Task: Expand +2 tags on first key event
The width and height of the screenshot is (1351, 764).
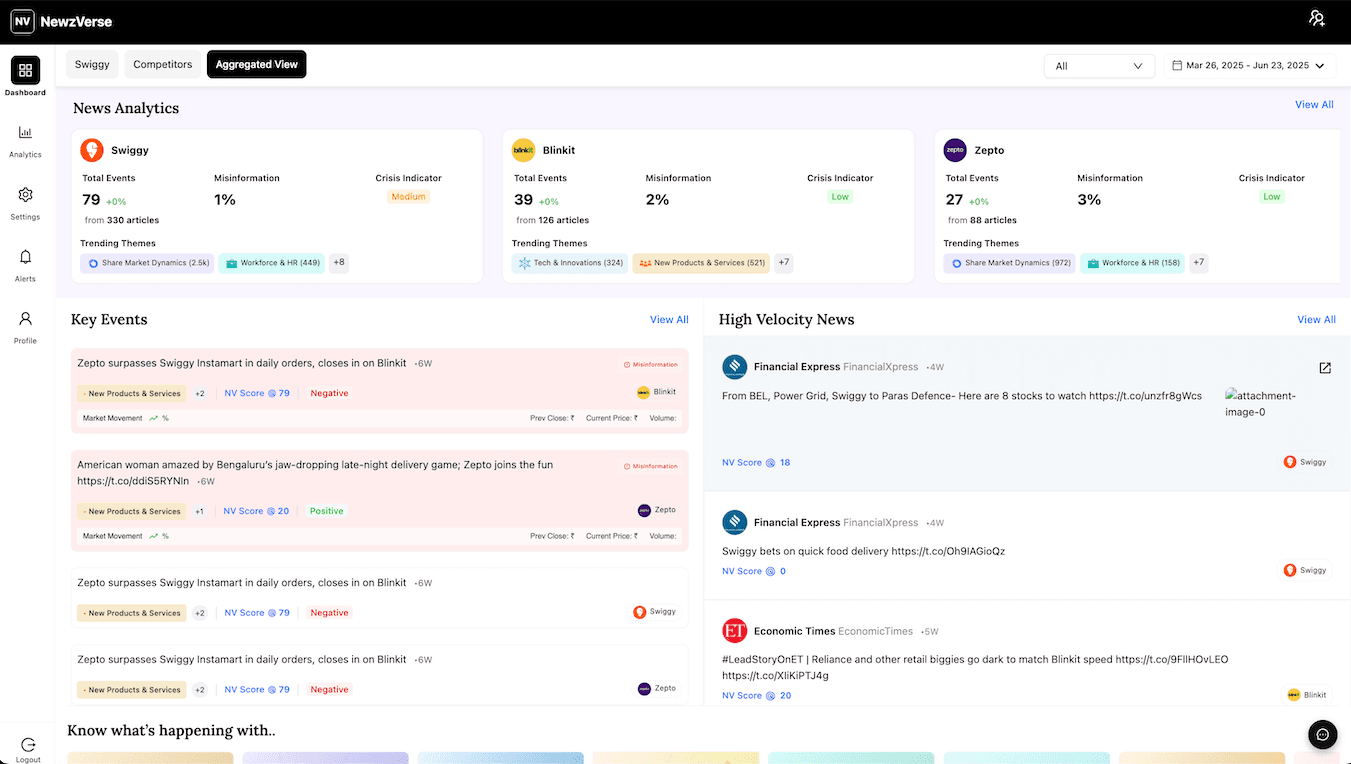Action: point(199,394)
